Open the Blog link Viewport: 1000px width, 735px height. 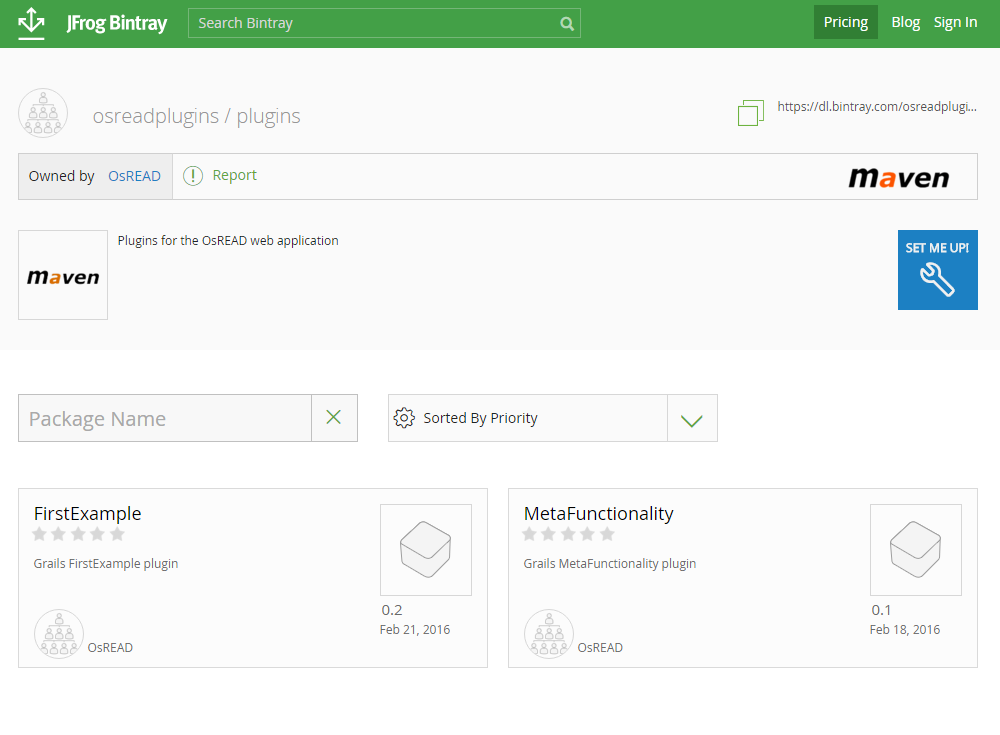coord(906,22)
